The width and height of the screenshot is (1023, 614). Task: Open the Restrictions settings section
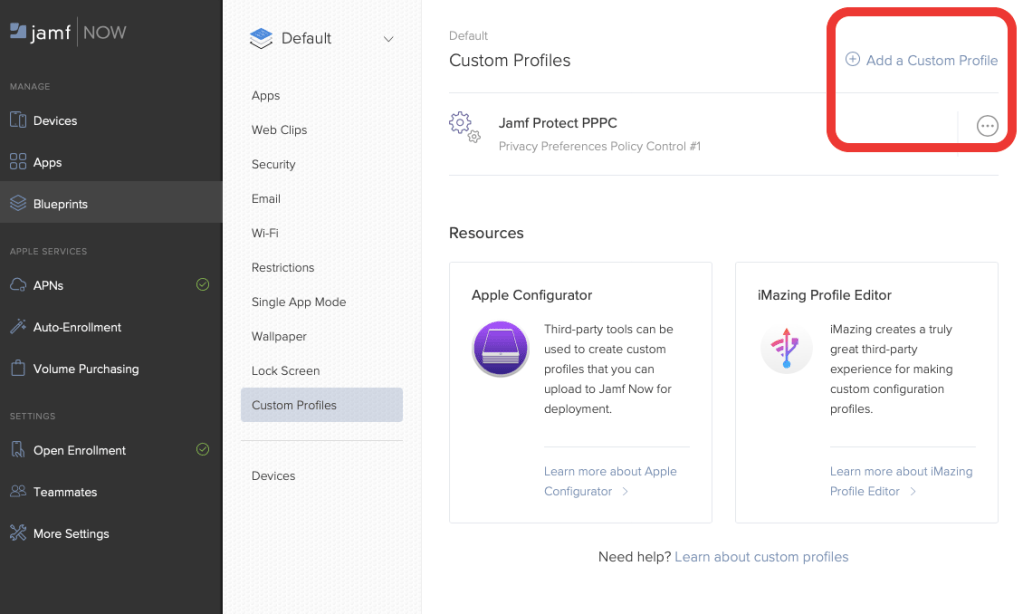[282, 268]
